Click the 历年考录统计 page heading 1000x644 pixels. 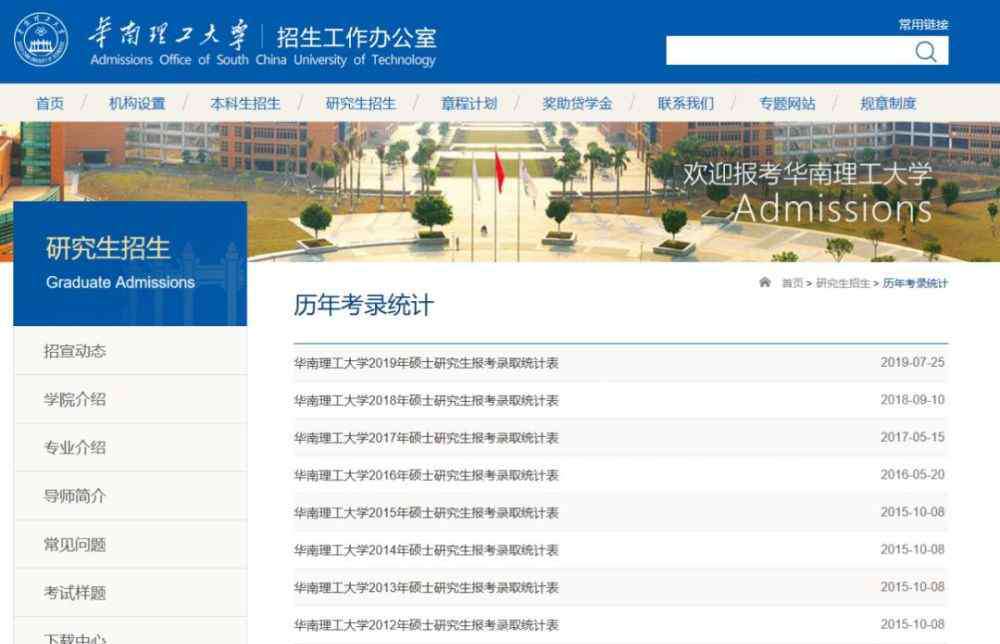click(x=364, y=305)
